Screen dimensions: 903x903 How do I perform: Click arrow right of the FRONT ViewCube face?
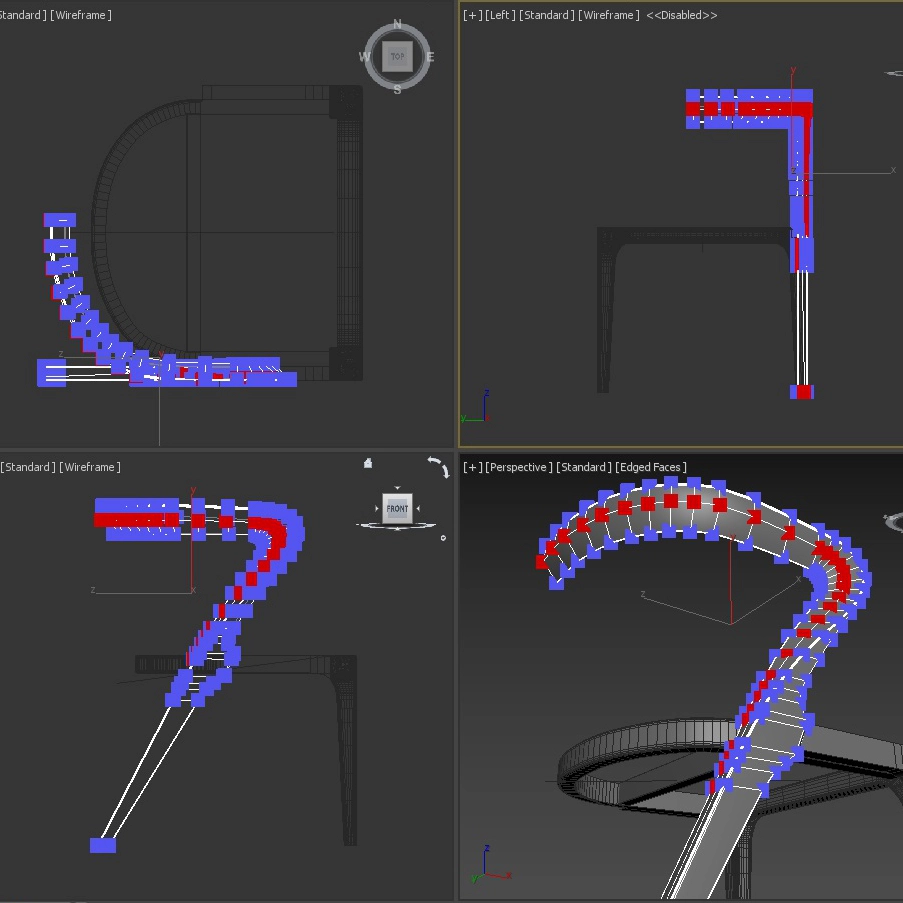pyautogui.click(x=418, y=509)
